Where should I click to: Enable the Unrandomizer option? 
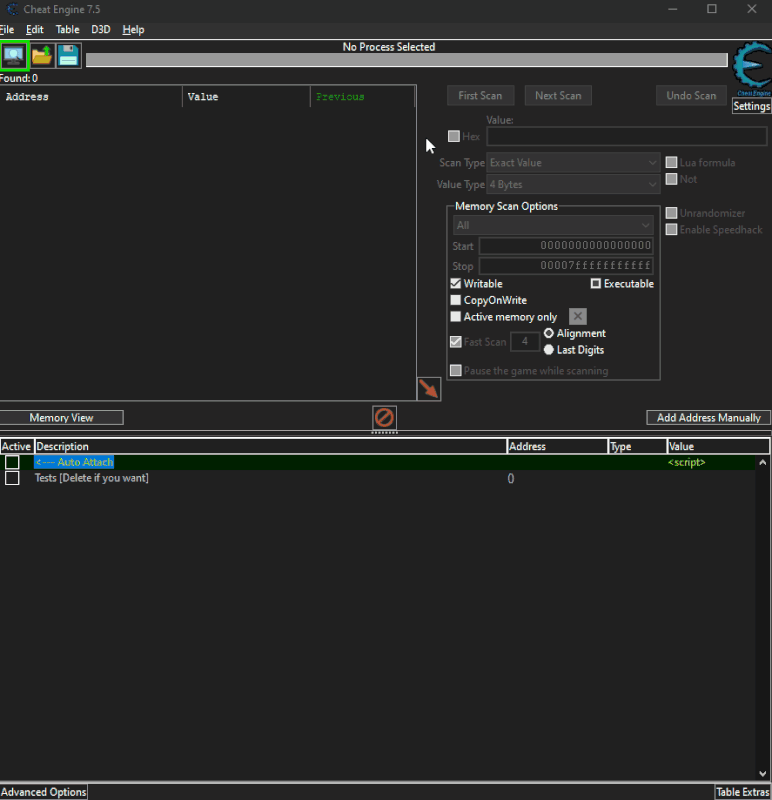[x=671, y=213]
